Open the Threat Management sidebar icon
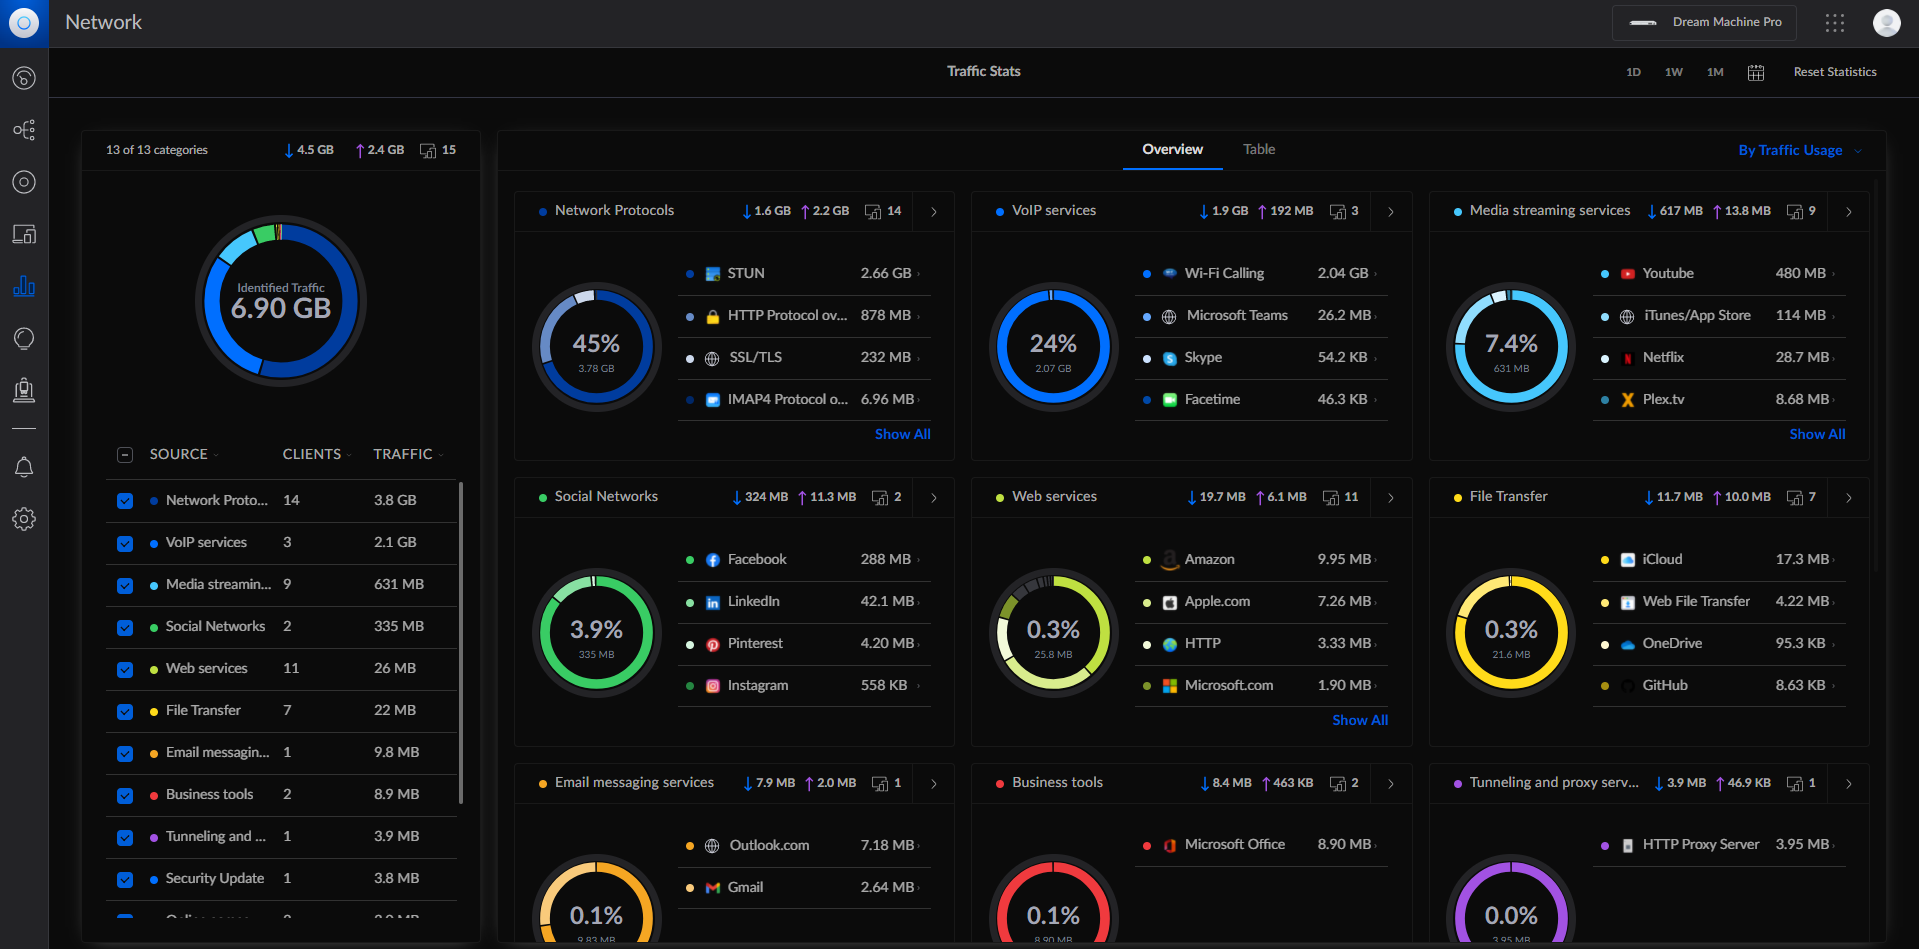Image resolution: width=1919 pixels, height=949 pixels. point(24,390)
